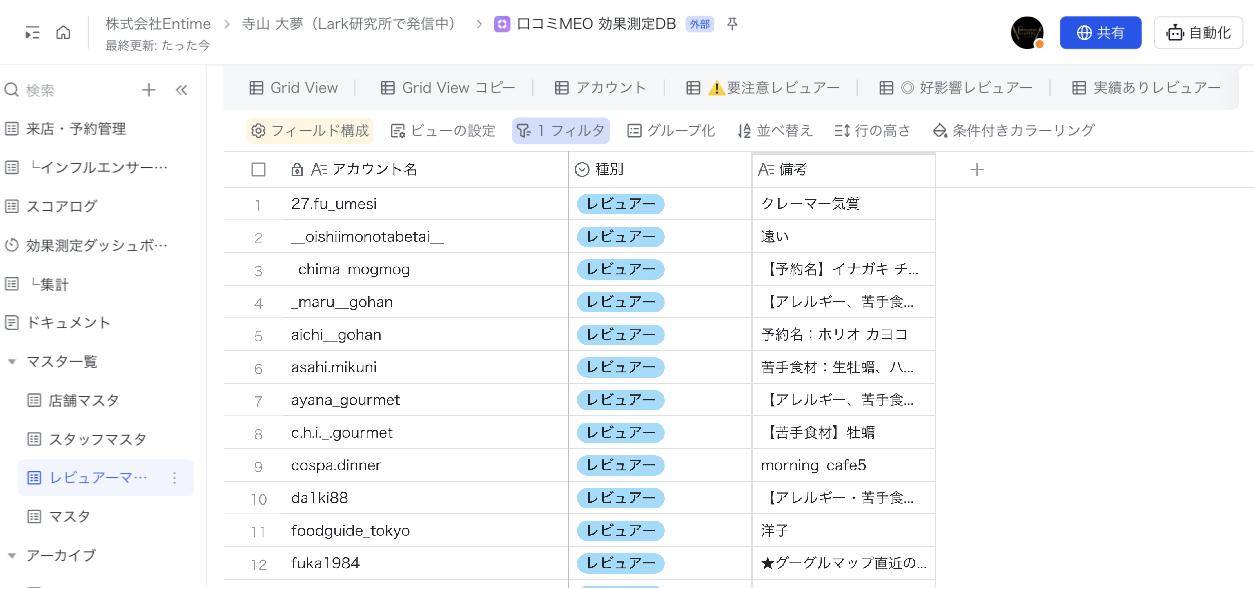Open the 種別 column header menu
This screenshot has width=1254, height=589.
(660, 170)
